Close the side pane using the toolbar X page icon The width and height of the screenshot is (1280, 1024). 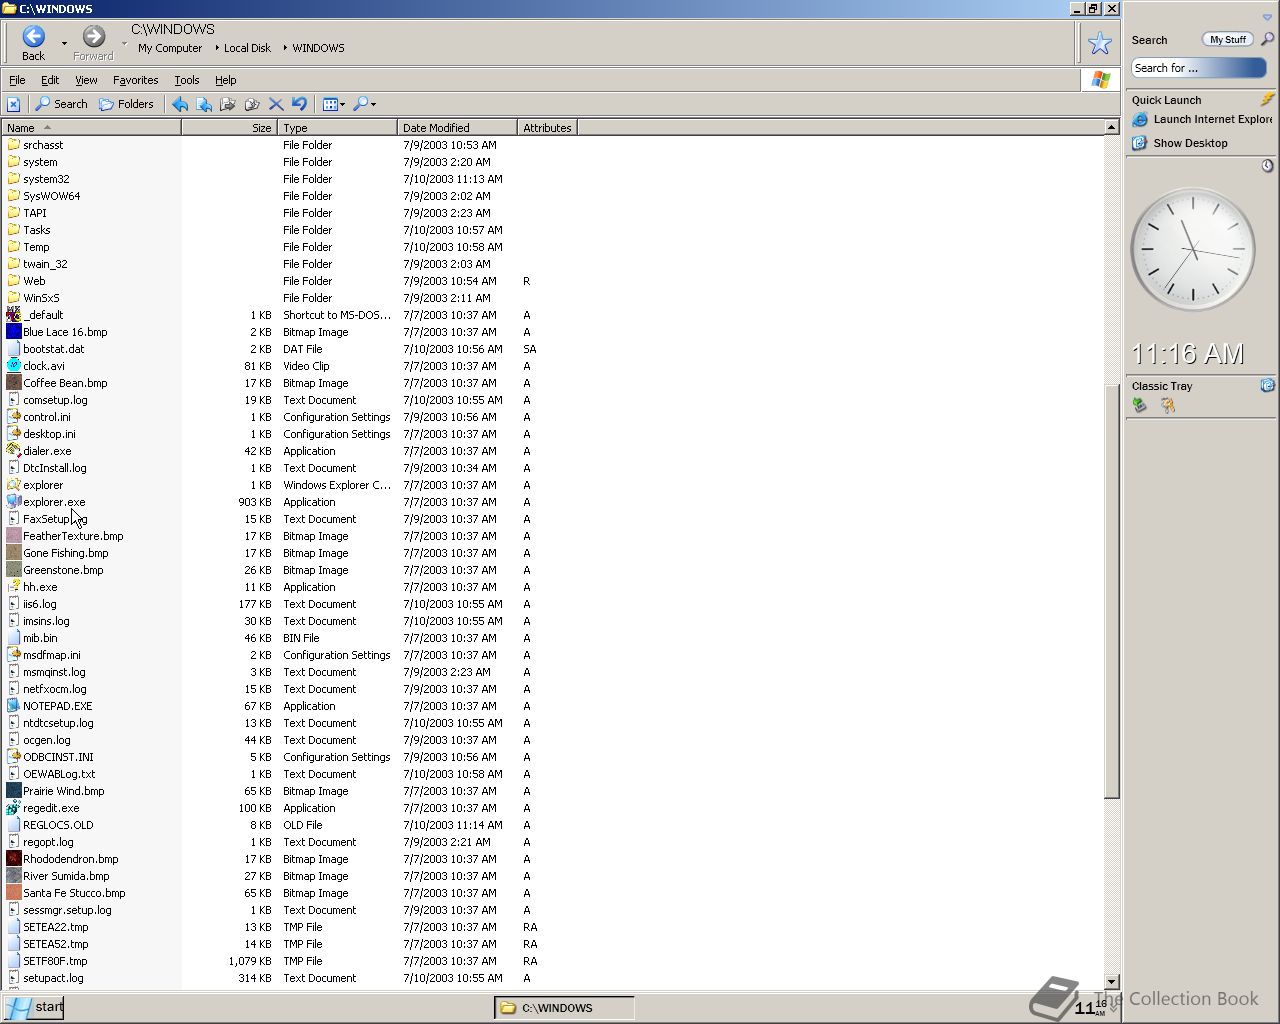[13, 104]
